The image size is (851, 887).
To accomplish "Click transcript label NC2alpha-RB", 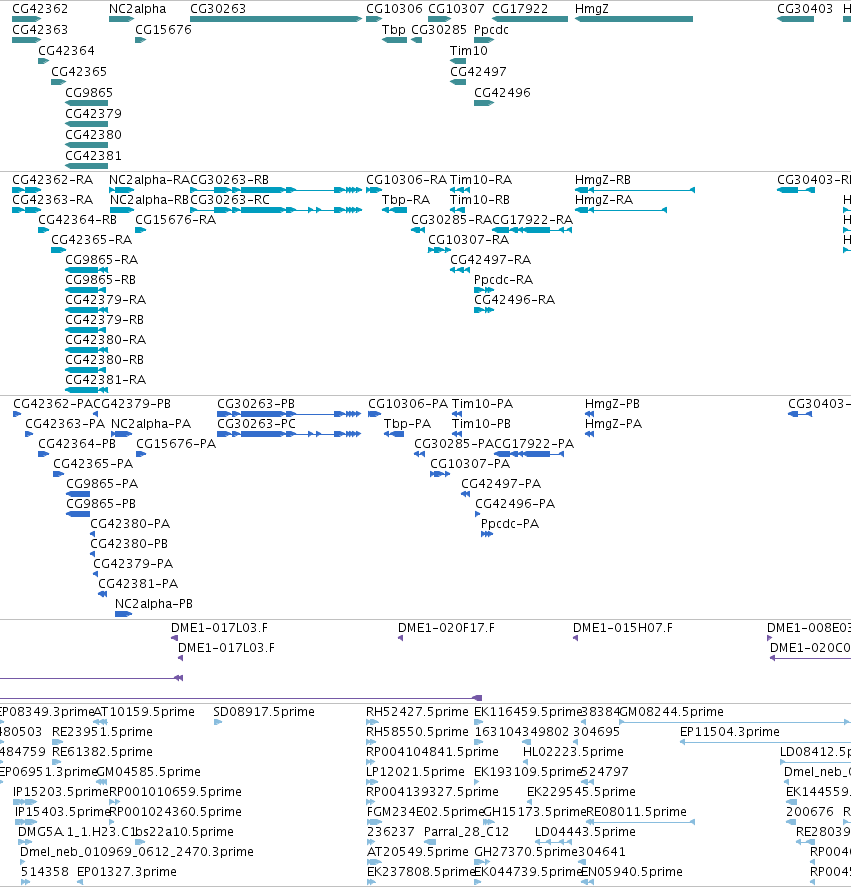I will coord(149,200).
